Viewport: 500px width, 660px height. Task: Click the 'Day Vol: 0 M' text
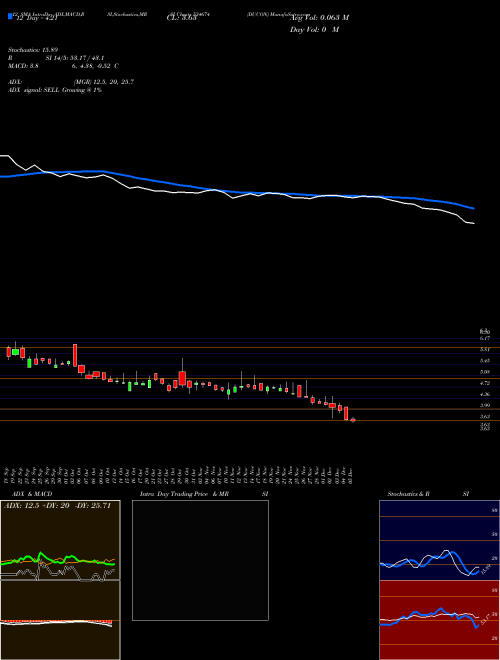coord(314,30)
